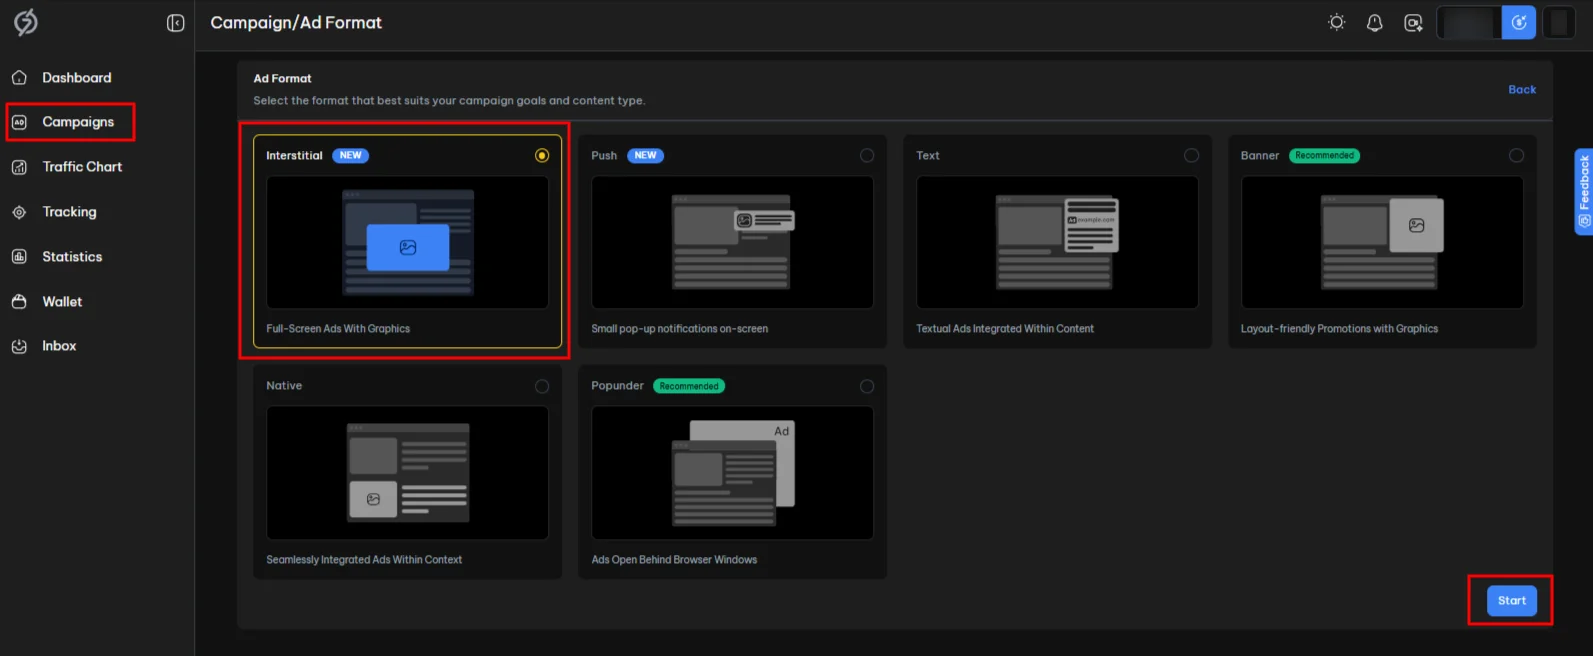
Task: Choose the Popunder radio button
Action: (x=867, y=386)
